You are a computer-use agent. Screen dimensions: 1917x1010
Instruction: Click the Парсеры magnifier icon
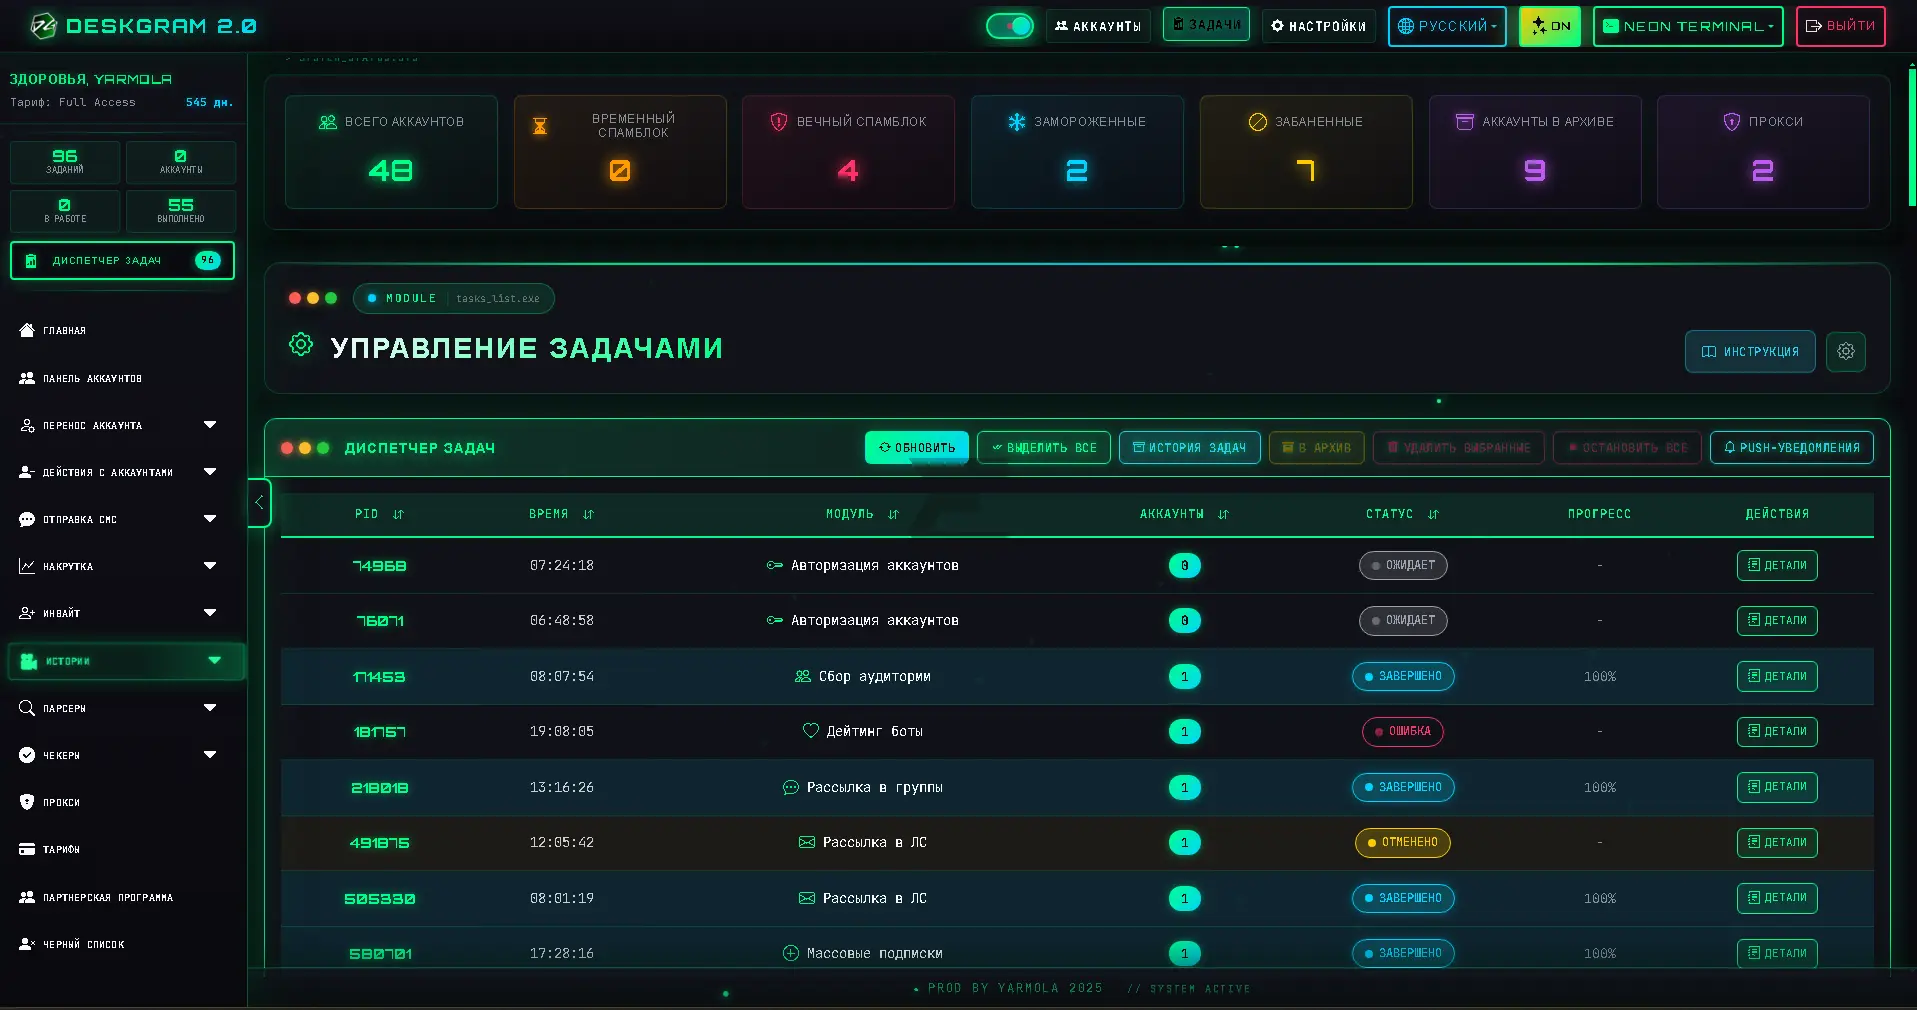pyautogui.click(x=27, y=708)
